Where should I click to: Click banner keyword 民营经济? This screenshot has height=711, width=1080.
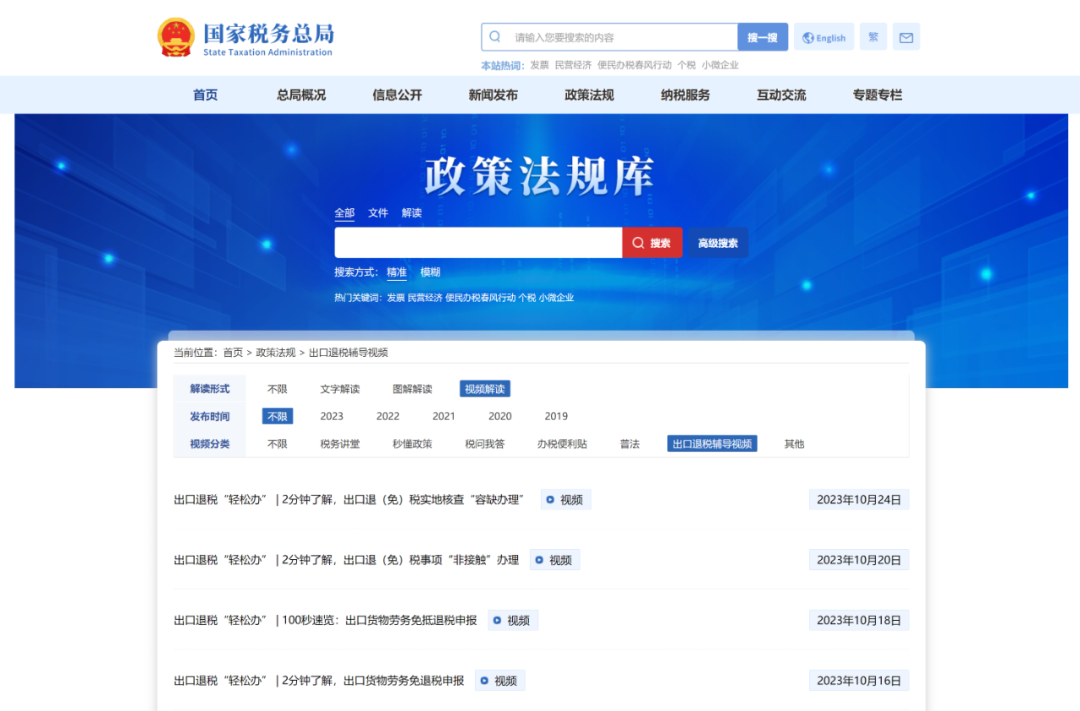(425, 298)
